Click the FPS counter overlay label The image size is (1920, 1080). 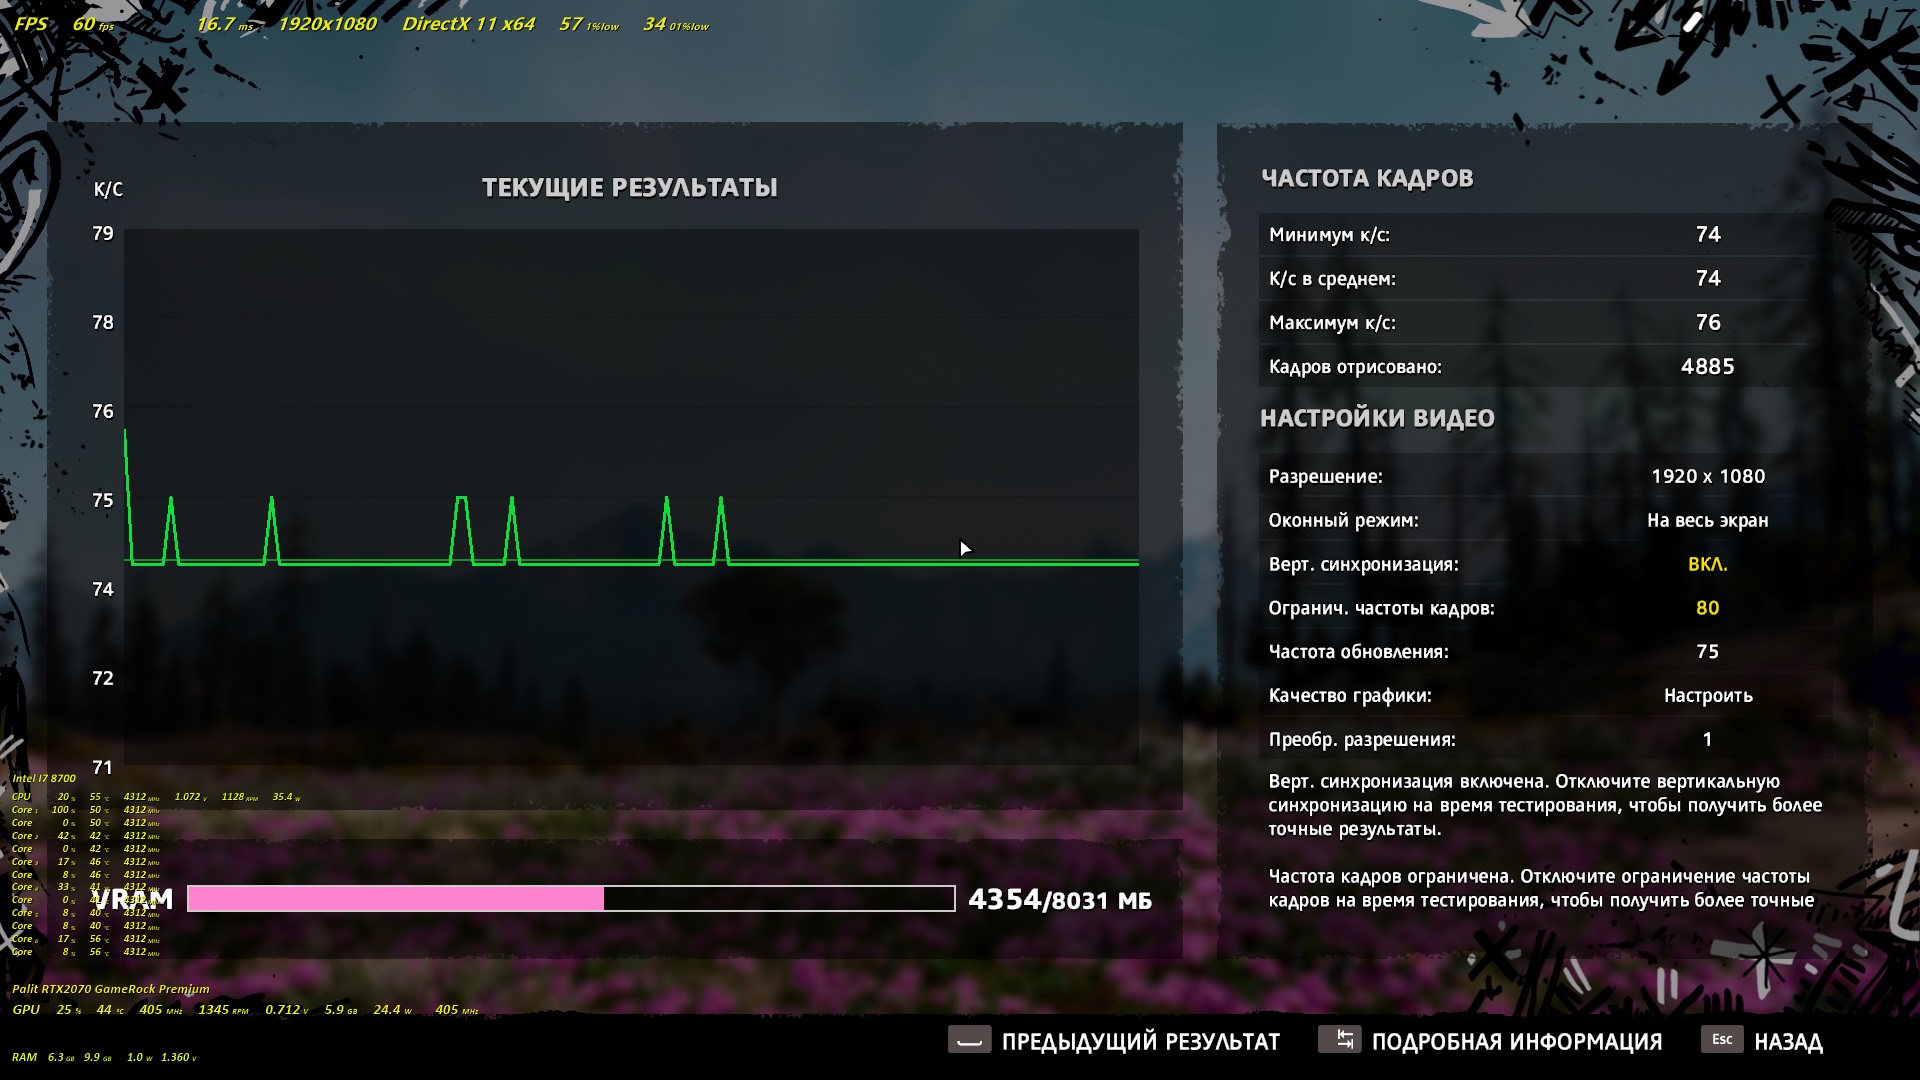click(x=31, y=24)
